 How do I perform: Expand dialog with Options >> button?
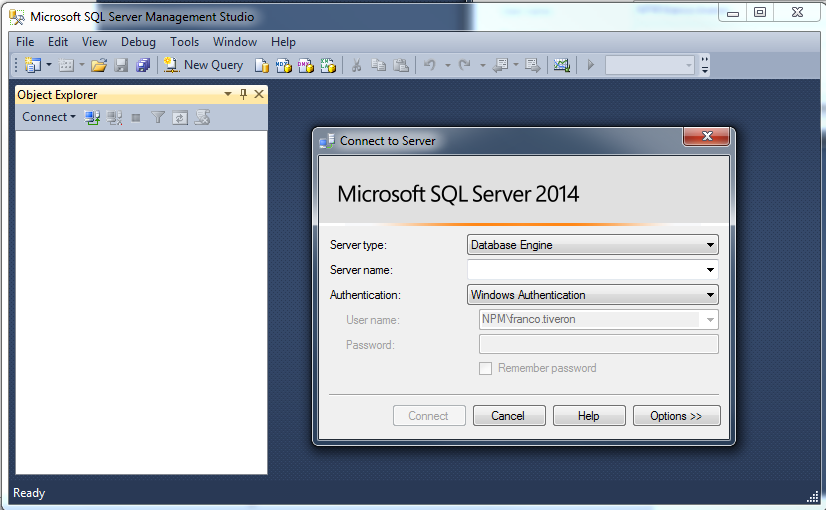pos(676,416)
